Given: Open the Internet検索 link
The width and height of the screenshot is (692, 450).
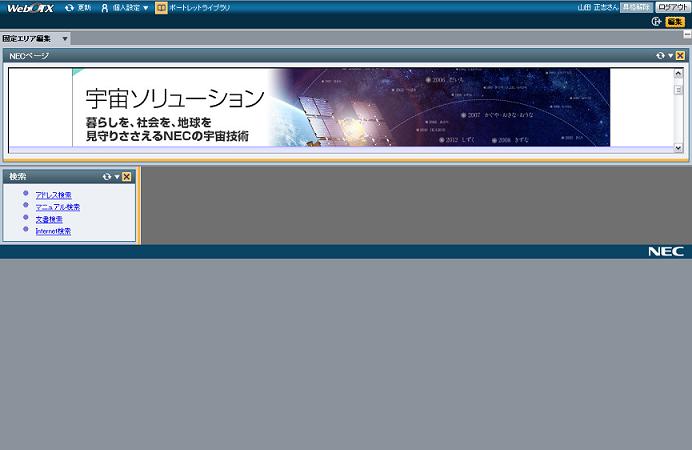Looking at the screenshot, I should click(53, 231).
